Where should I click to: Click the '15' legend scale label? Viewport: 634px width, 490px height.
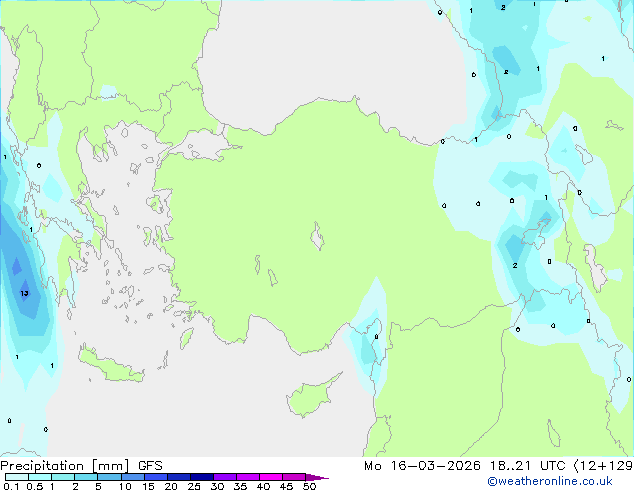click(148, 486)
